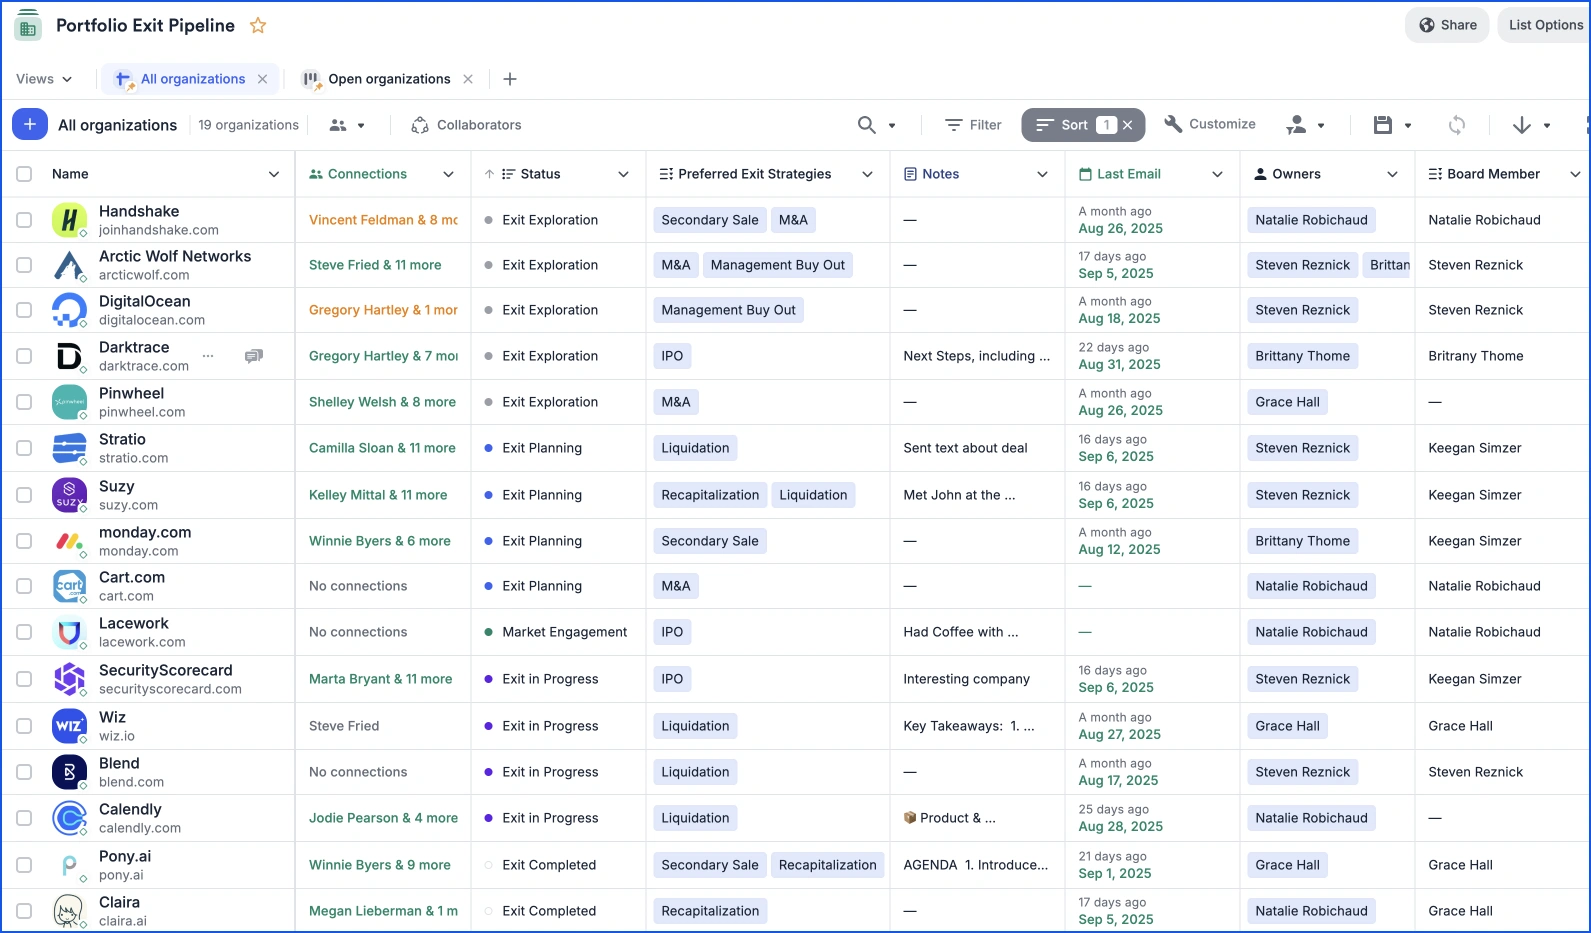
Task: Select the Pinwheel row checkbox
Action: click(x=24, y=402)
